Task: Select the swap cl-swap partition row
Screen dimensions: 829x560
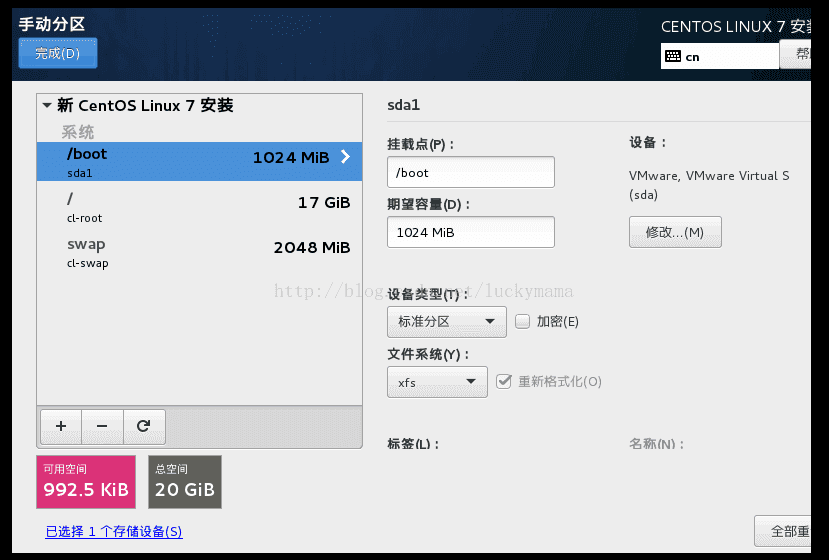Action: 199,252
